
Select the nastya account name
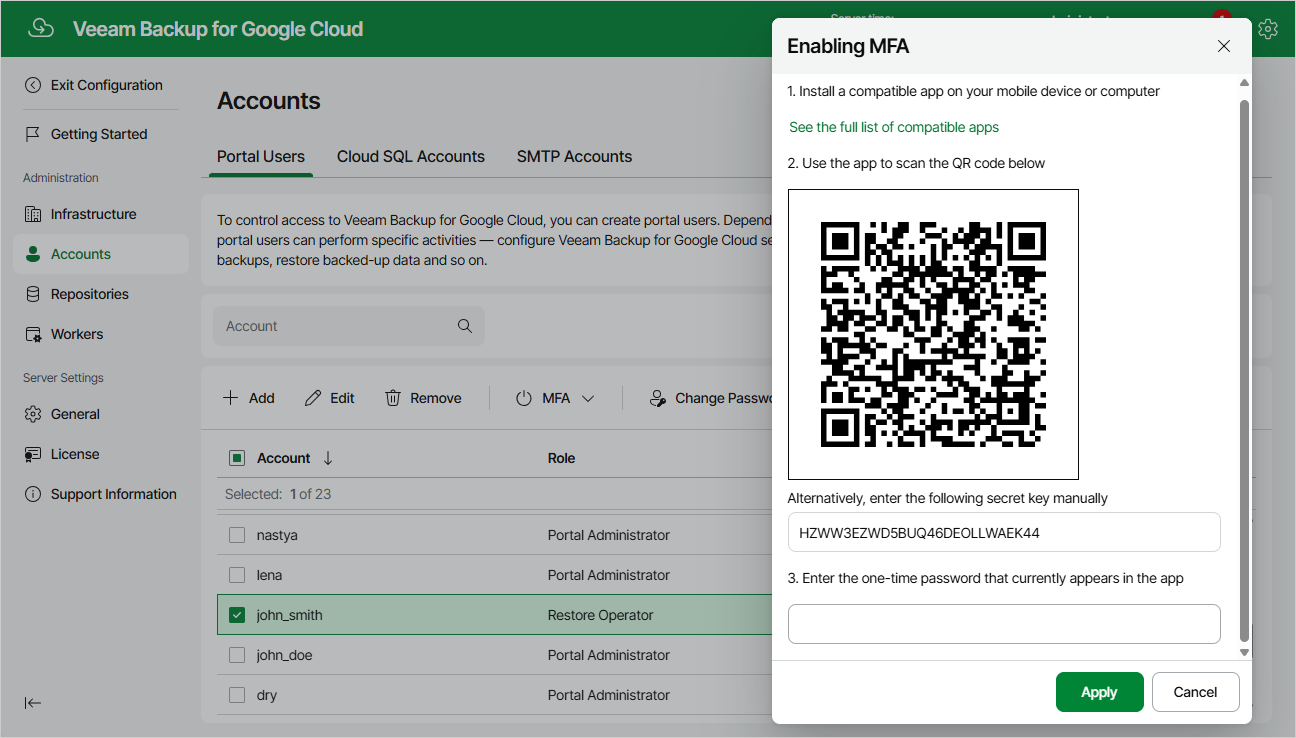pos(277,535)
